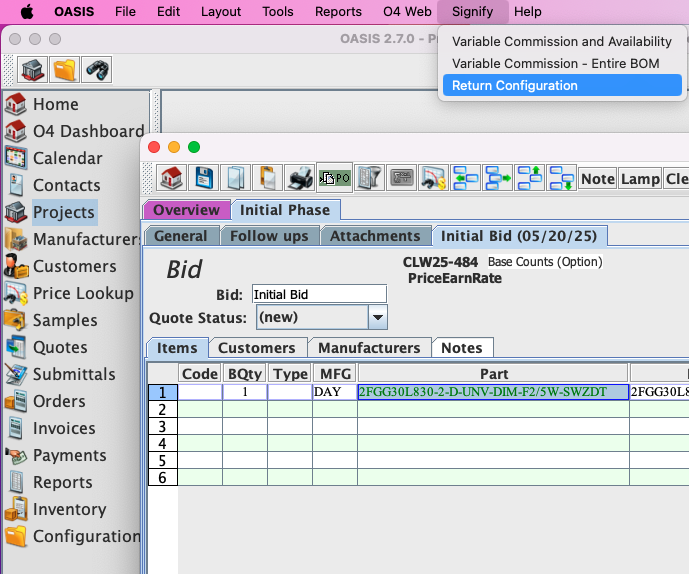Viewport: 689px width, 574px height.
Task: Open the Notes tab
Action: pyautogui.click(x=462, y=348)
